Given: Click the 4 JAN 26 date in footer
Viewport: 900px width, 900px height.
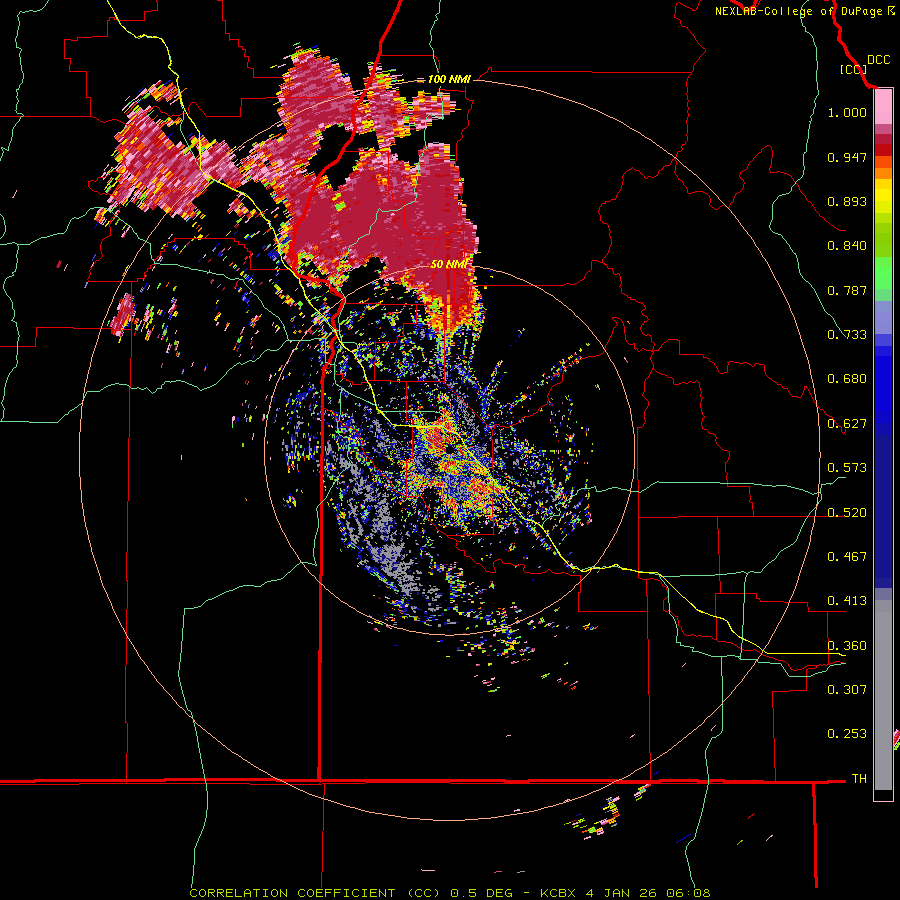Looking at the screenshot, I should (x=620, y=893).
